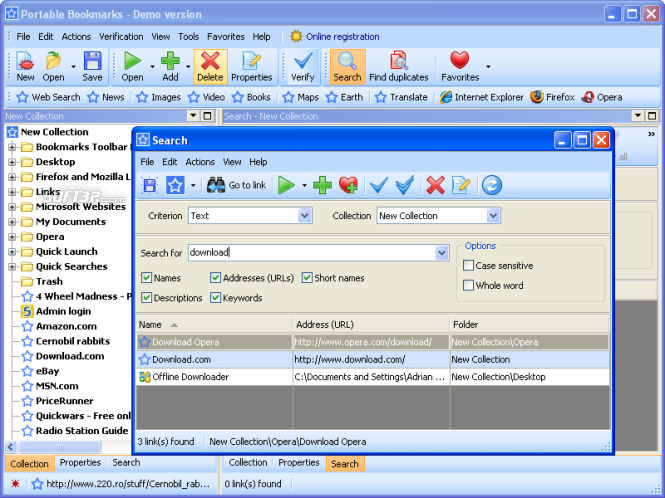Launch Firefox from the links bar
The image size is (665, 498).
click(x=552, y=97)
